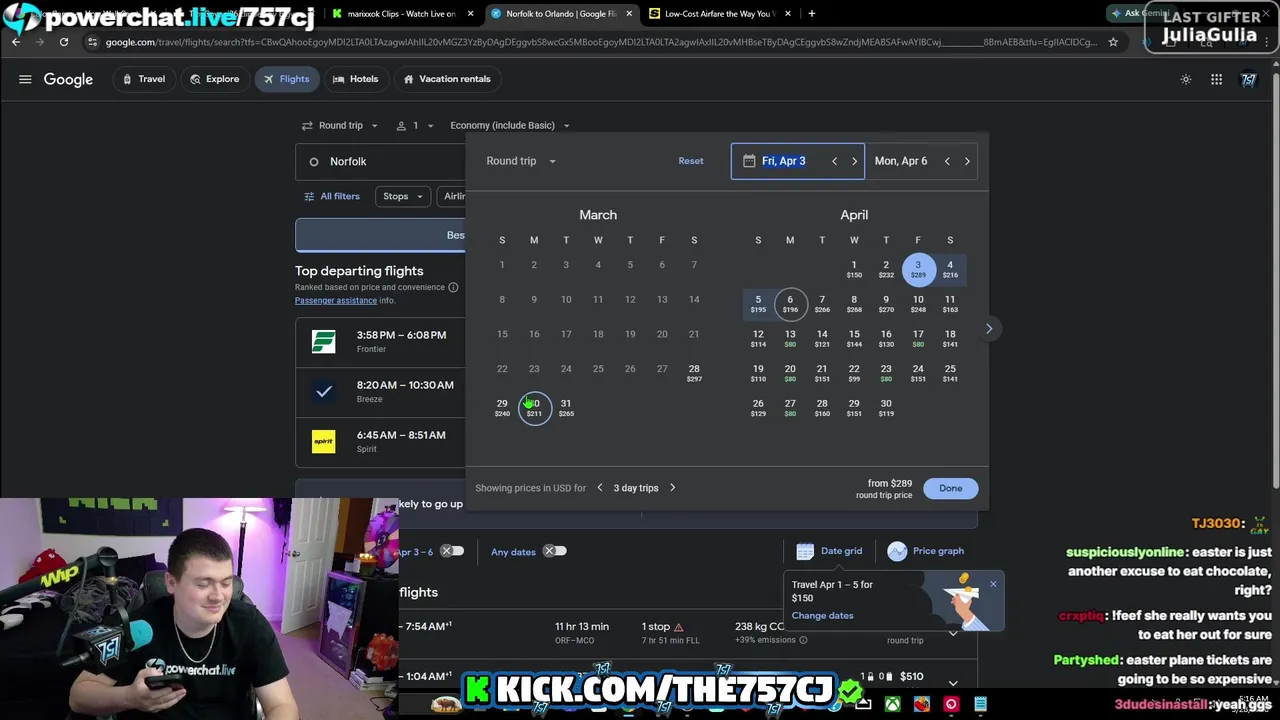Switch to the Explore tab

(214, 79)
